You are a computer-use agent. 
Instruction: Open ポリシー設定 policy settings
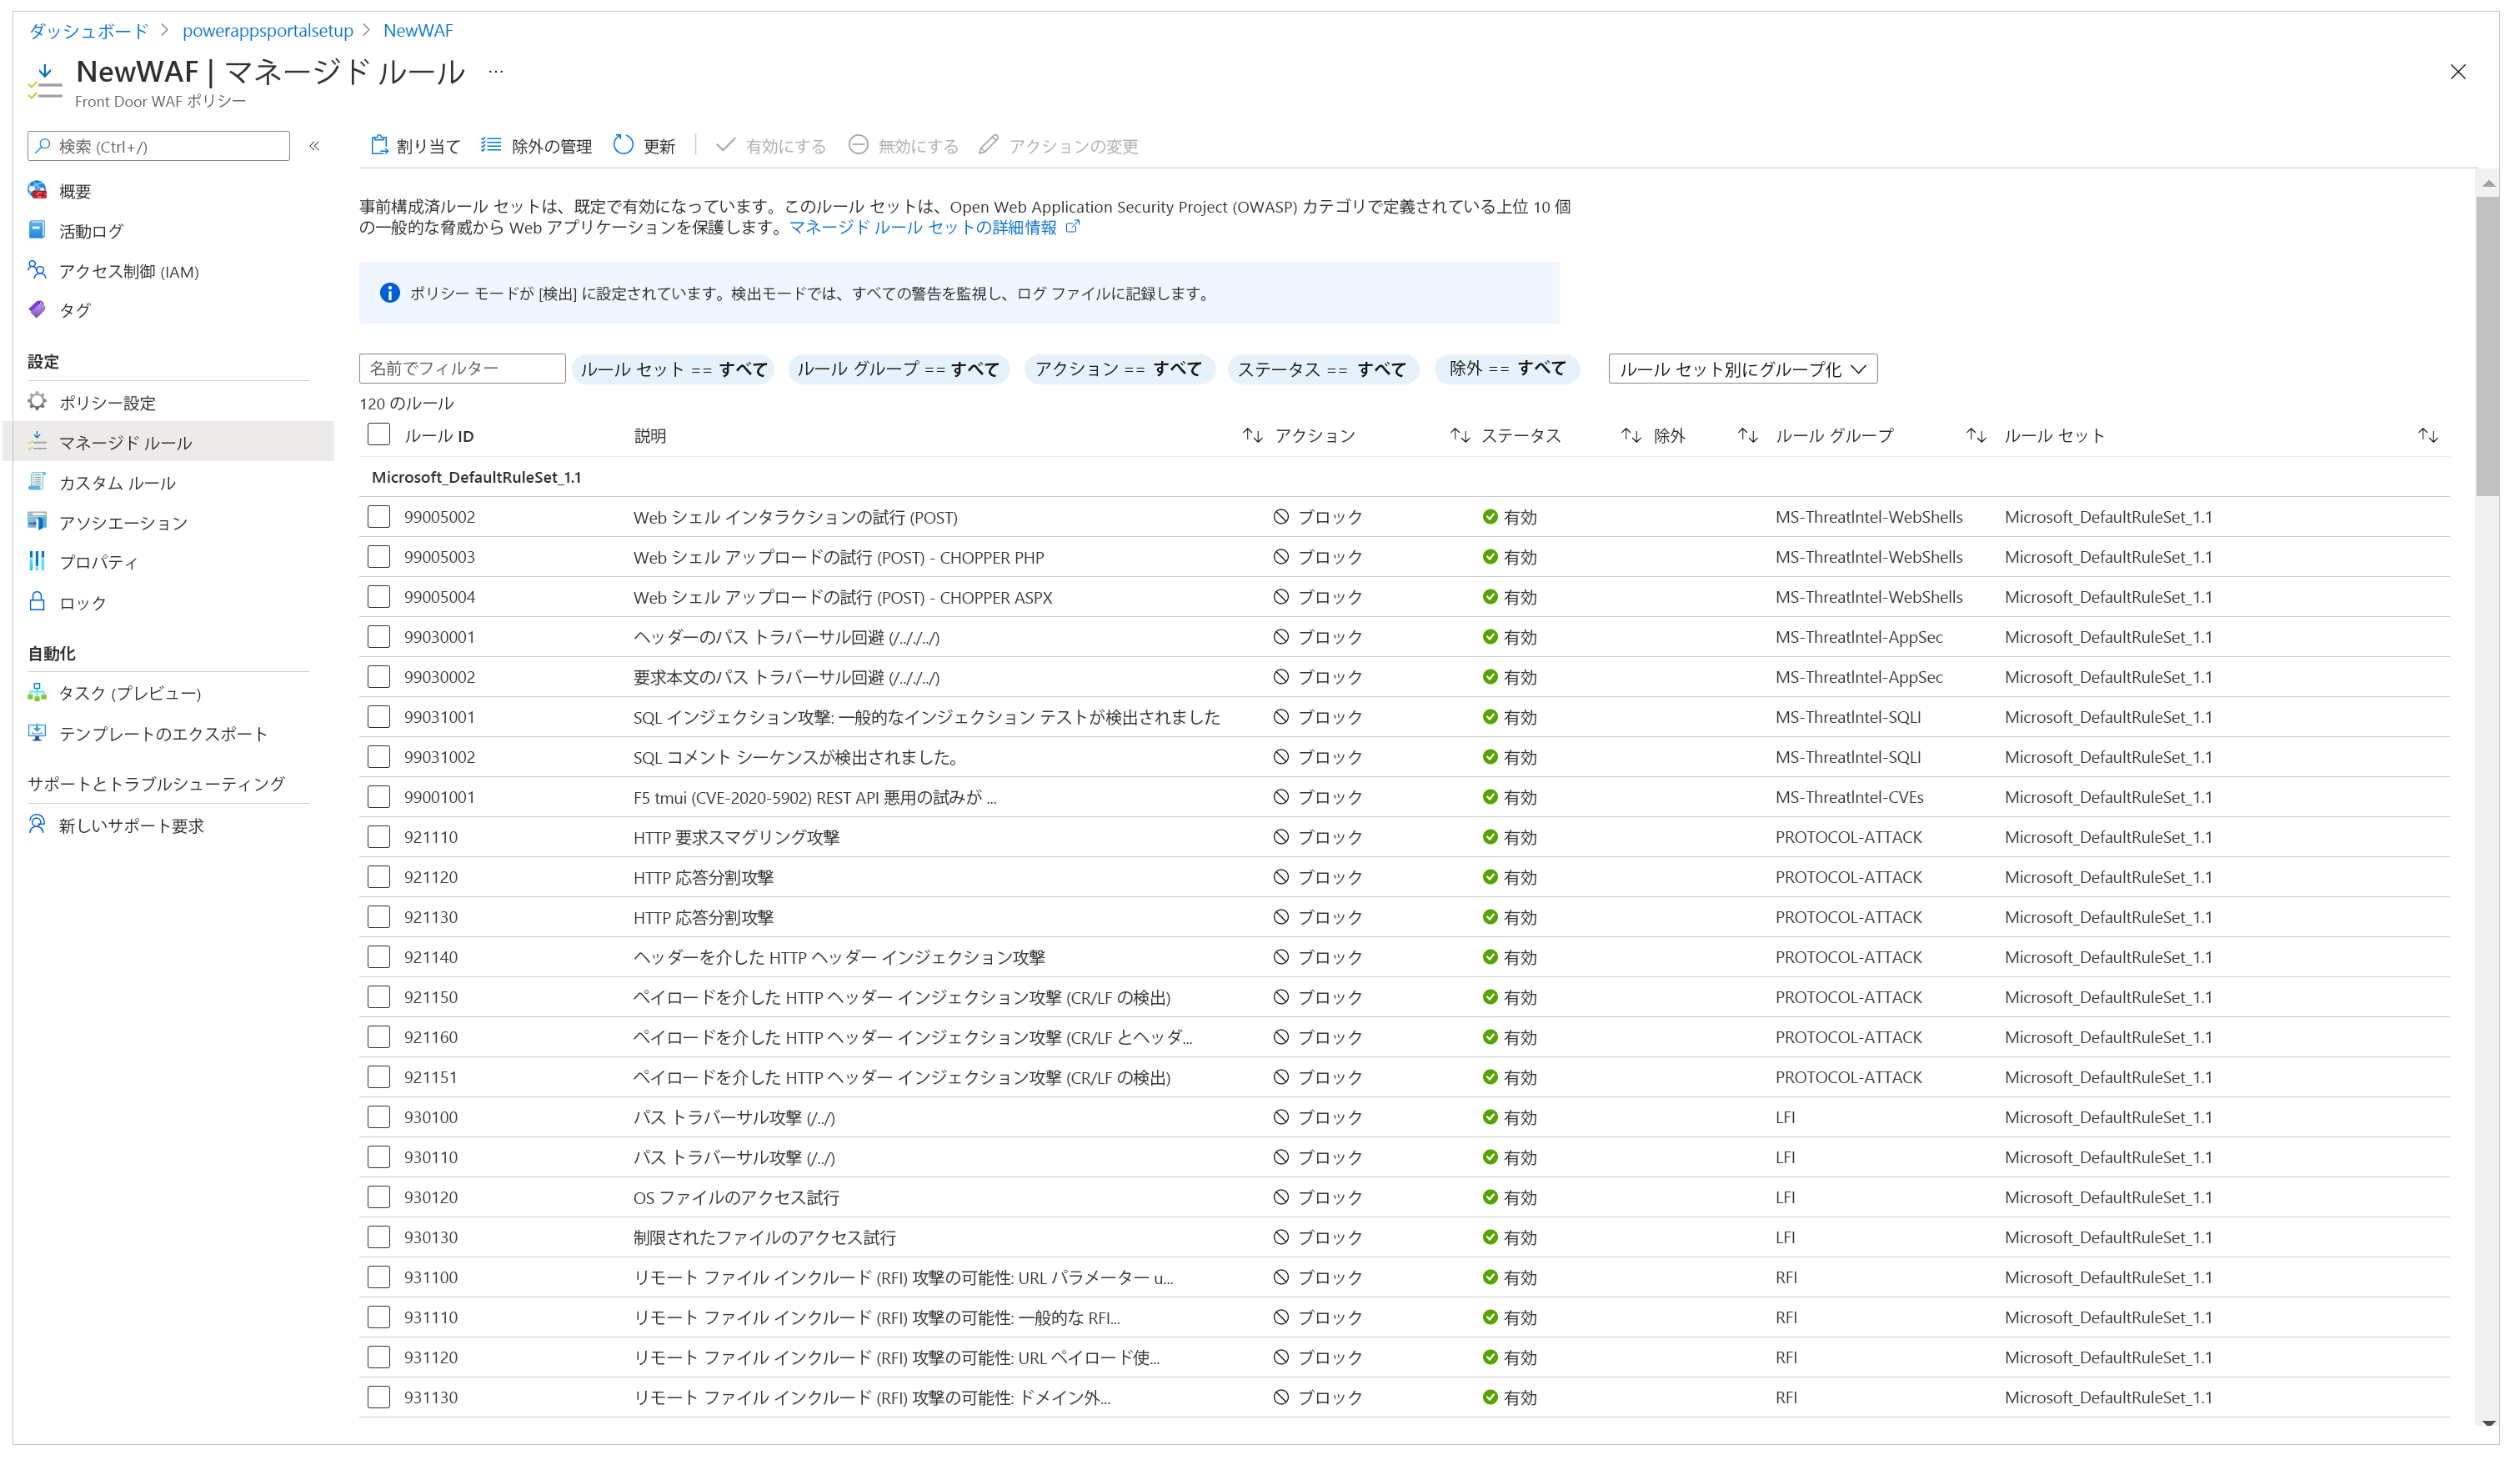107,403
